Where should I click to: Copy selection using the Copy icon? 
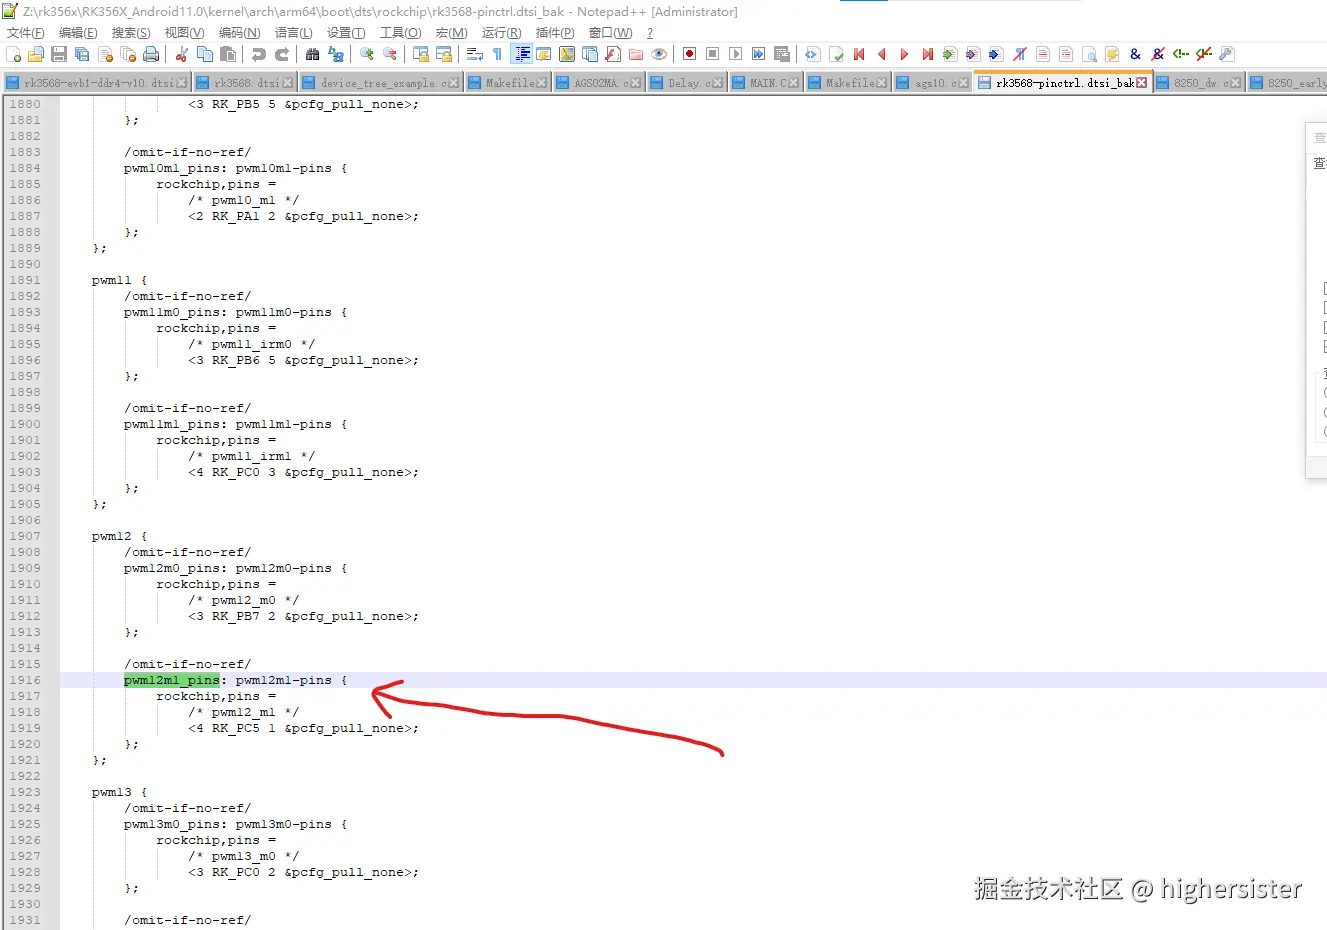[205, 54]
